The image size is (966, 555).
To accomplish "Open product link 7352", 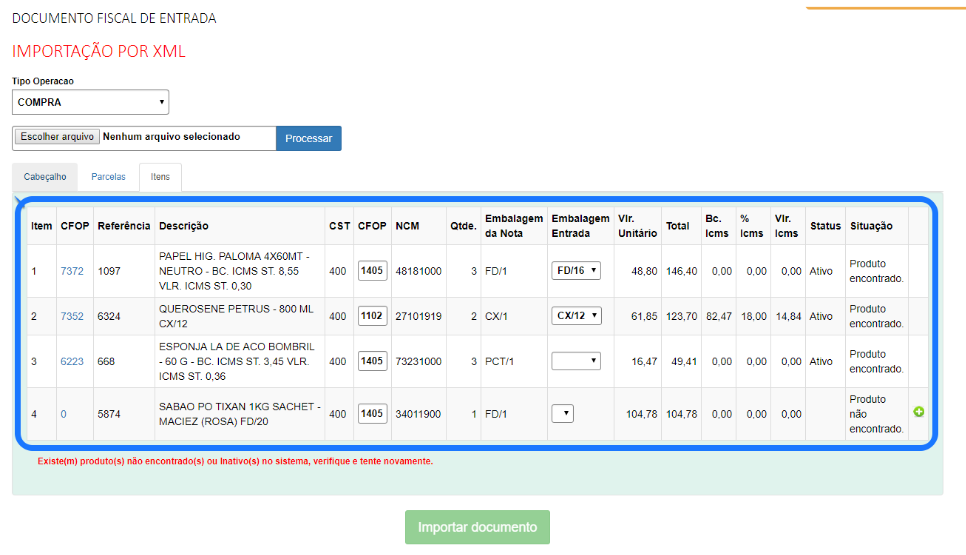I will coord(72,316).
